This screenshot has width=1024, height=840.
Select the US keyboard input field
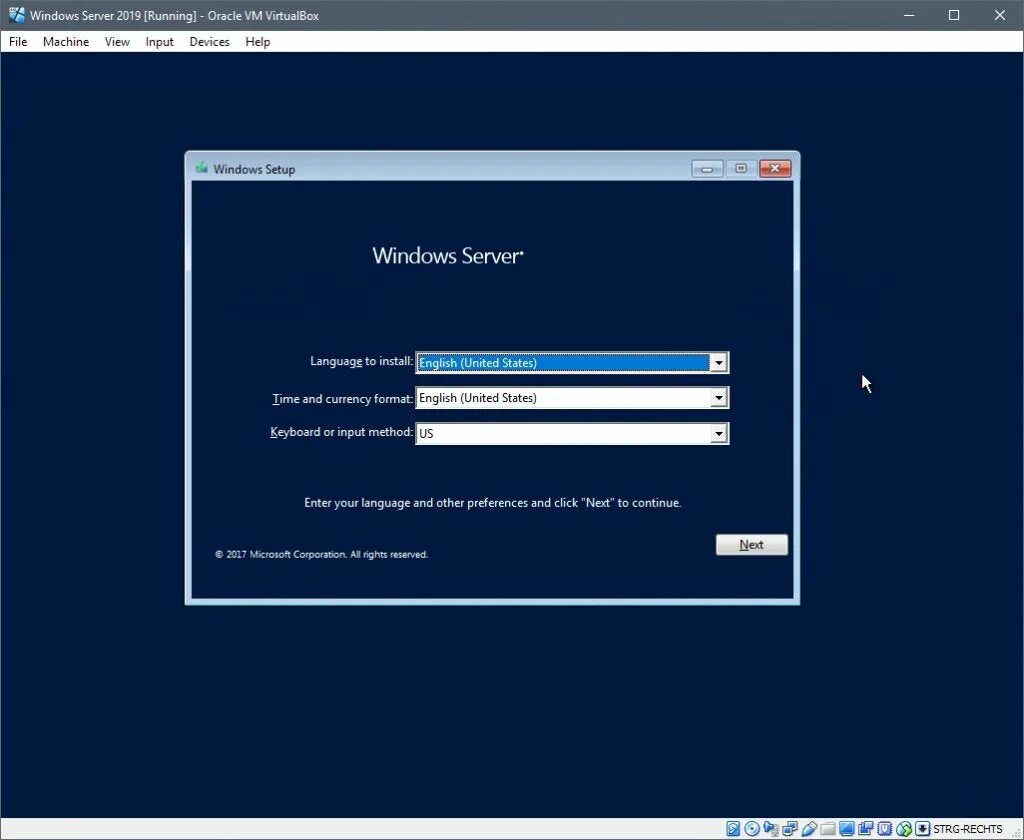click(572, 433)
